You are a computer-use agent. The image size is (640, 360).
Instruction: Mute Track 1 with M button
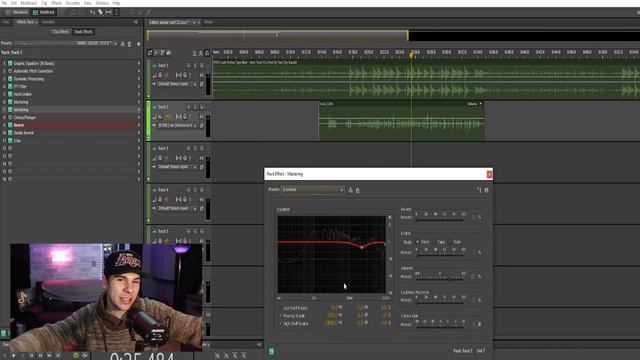pos(189,66)
